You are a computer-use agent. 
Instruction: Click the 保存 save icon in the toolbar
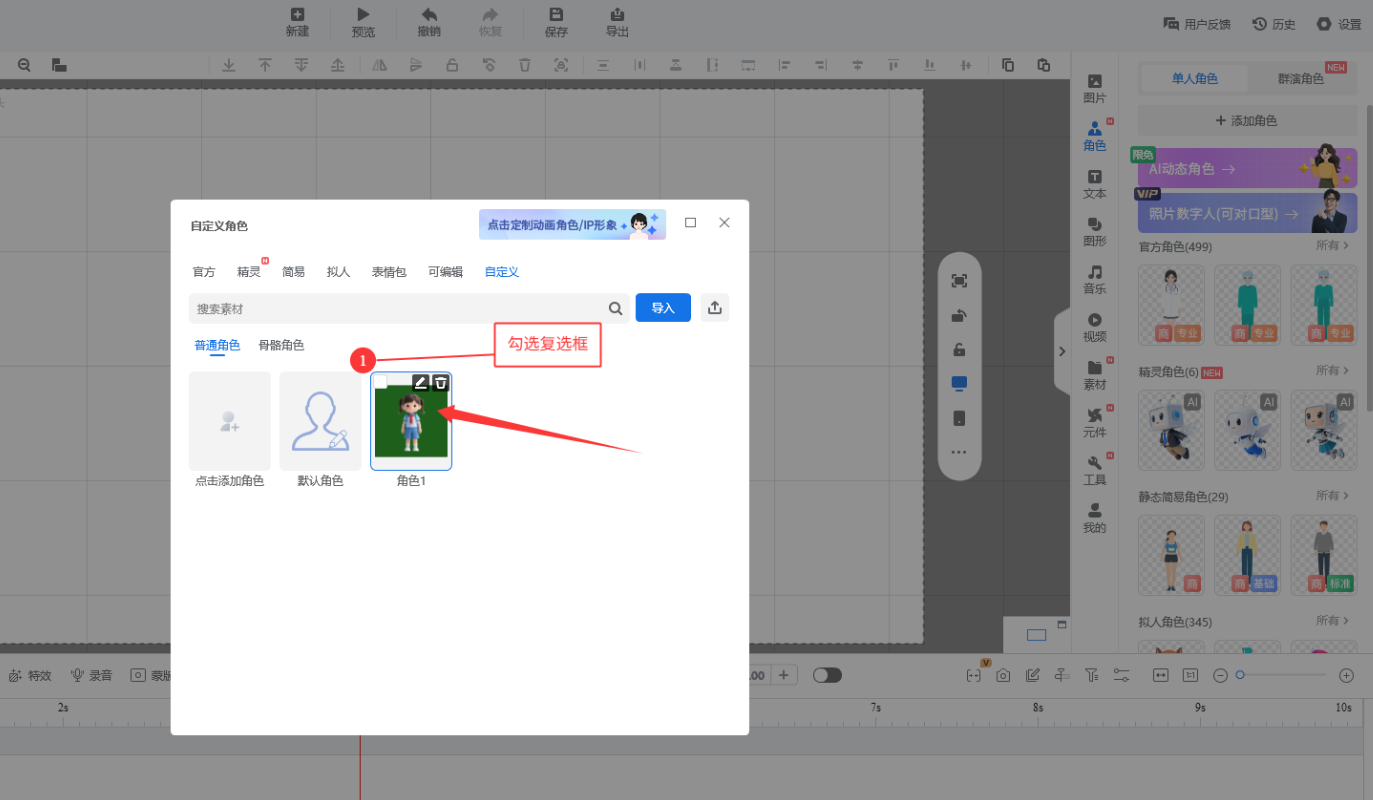(556, 21)
